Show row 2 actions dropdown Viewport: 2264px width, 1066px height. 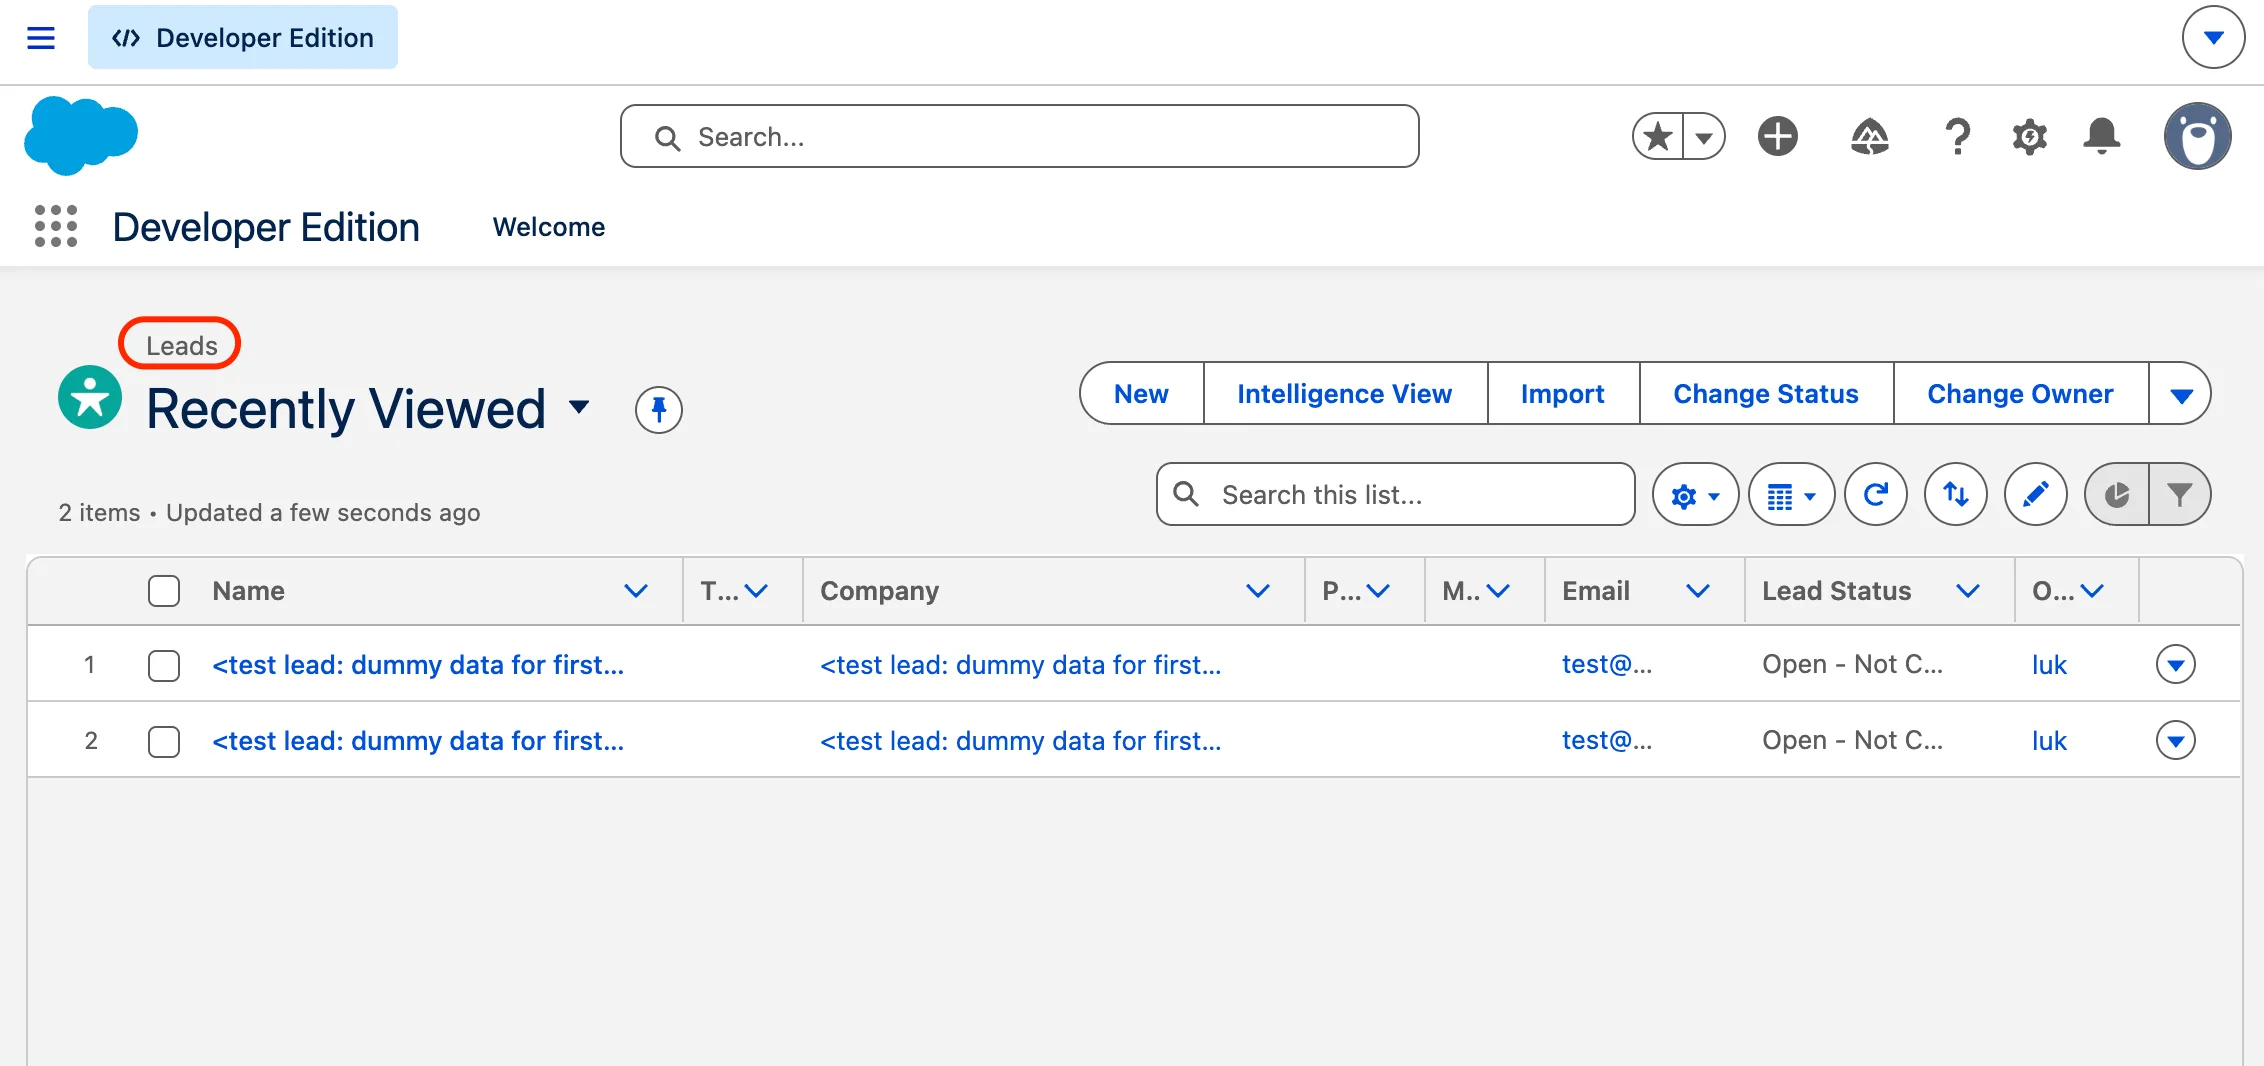coord(2176,740)
